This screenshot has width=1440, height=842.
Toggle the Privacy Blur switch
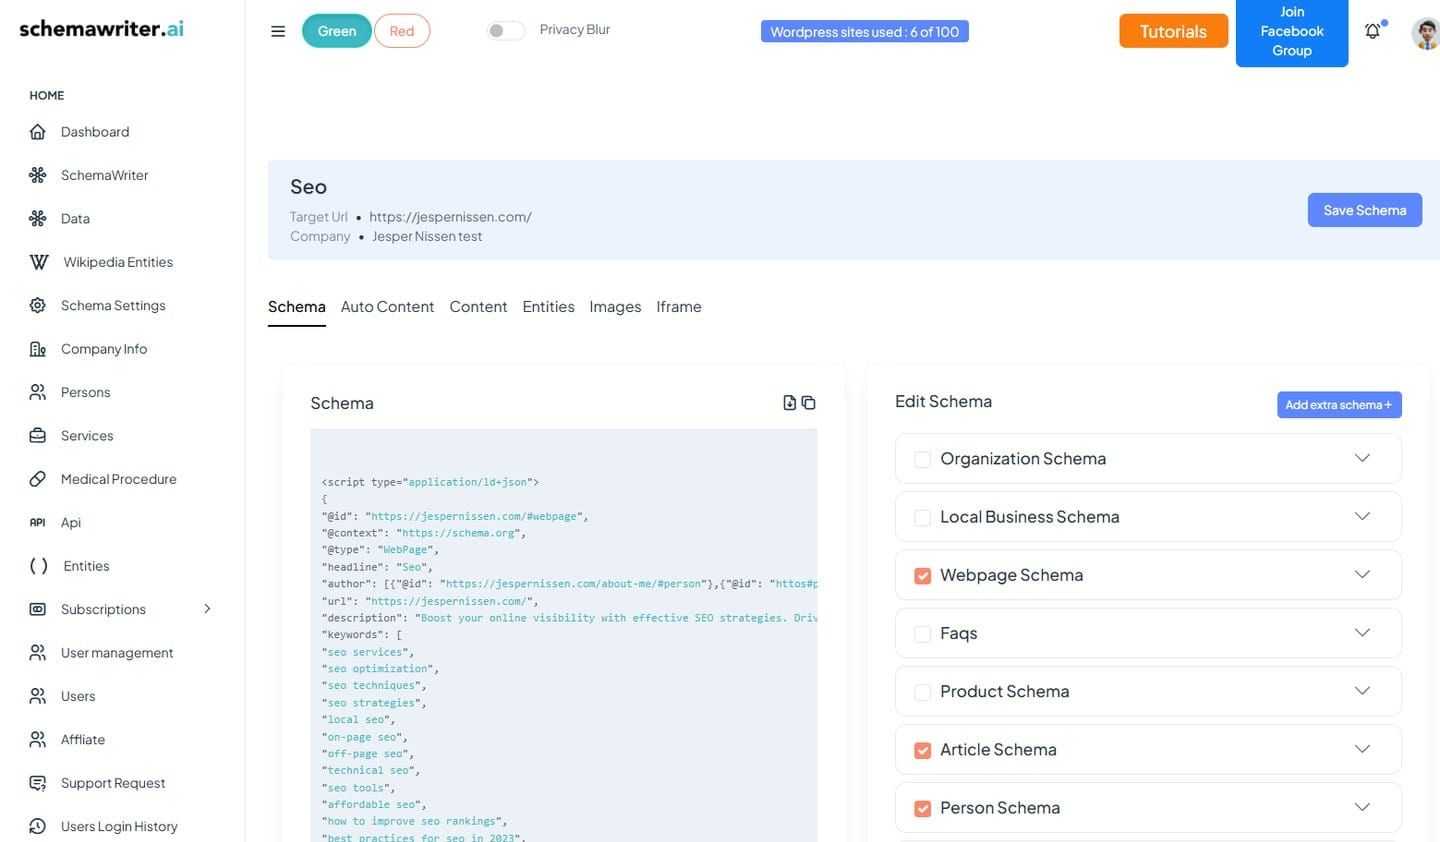tap(505, 30)
